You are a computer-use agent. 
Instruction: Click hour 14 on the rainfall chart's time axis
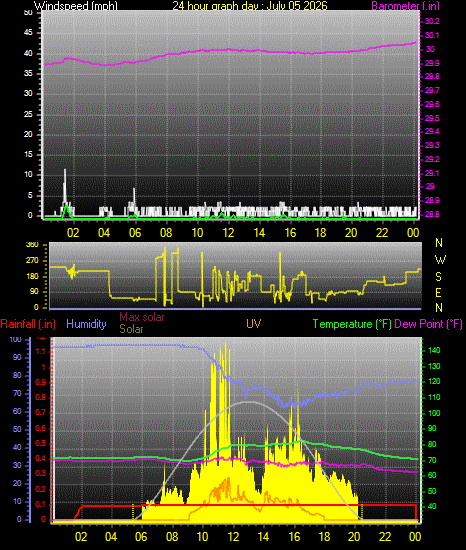[x=263, y=537]
